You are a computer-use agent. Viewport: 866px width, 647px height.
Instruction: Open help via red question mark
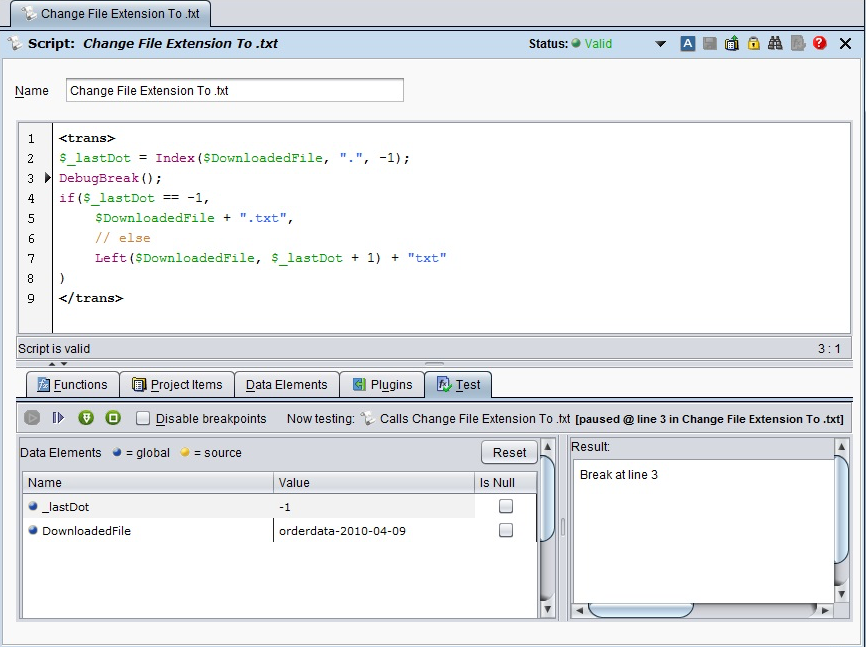(820, 44)
